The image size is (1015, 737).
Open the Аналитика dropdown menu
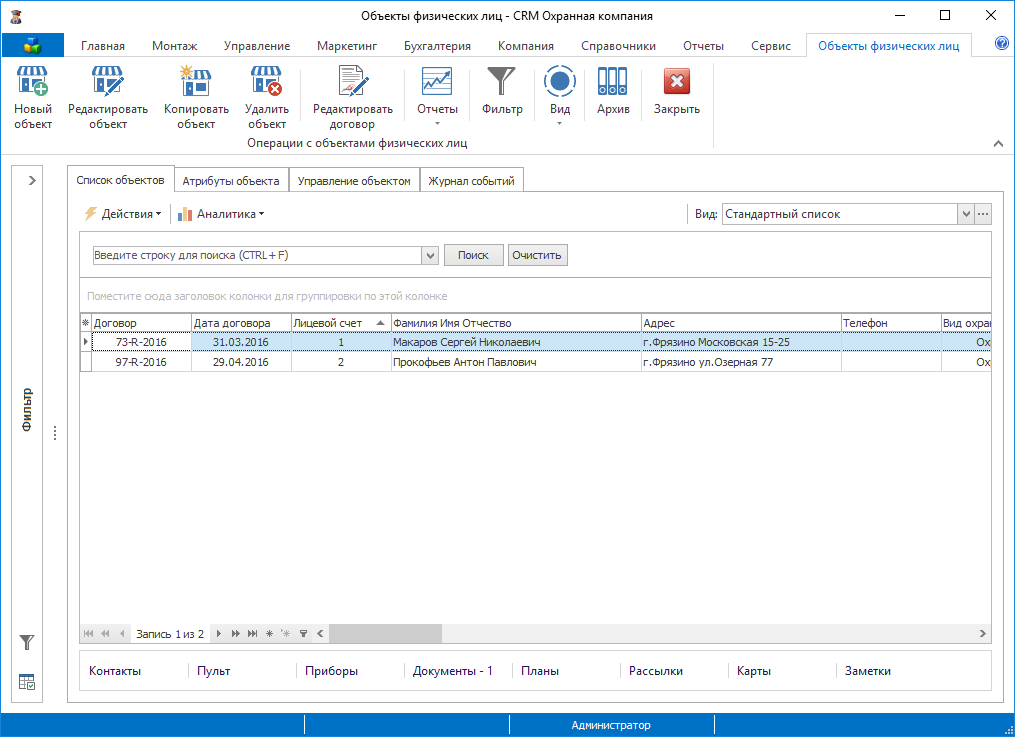(221, 214)
